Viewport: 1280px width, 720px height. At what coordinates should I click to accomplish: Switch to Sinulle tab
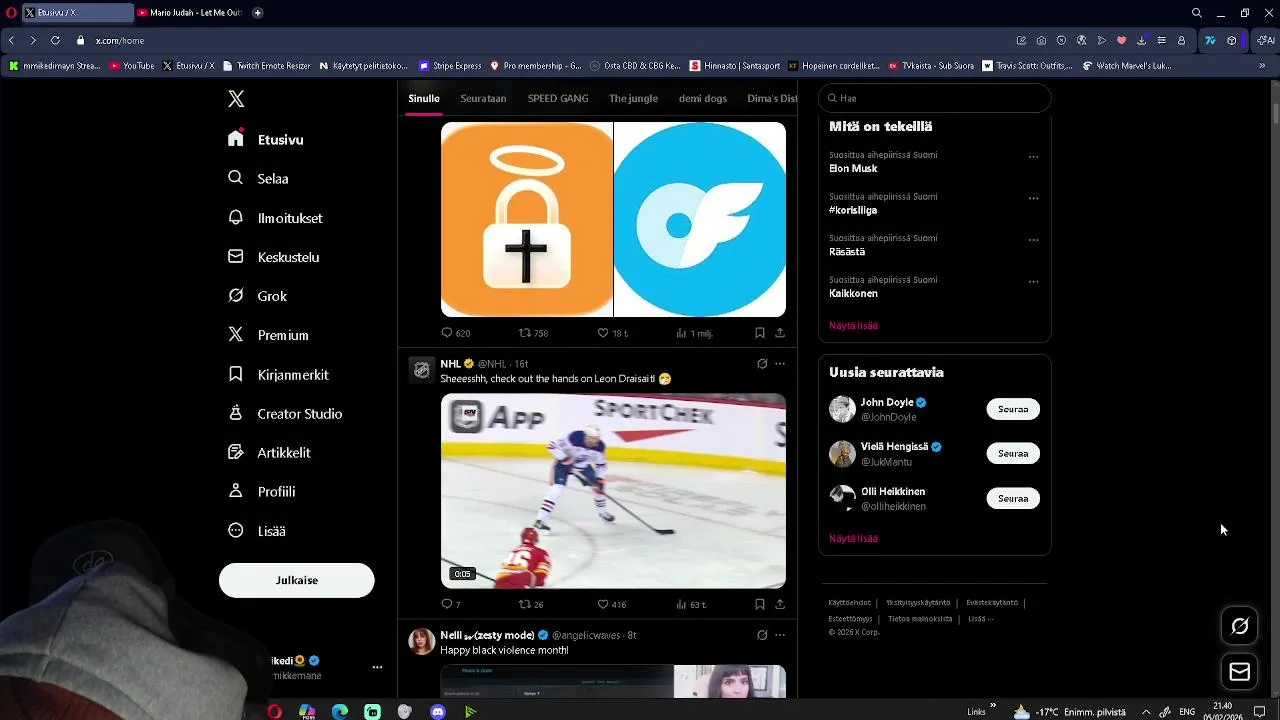tap(424, 98)
